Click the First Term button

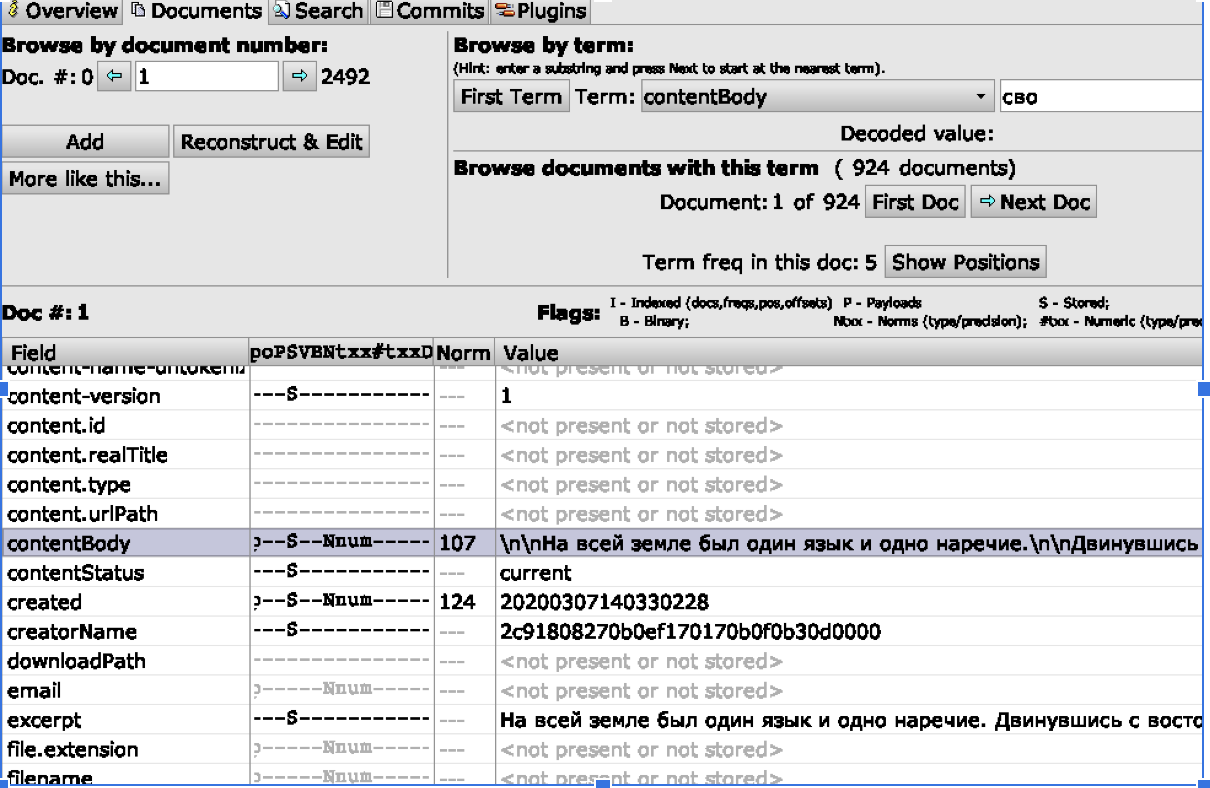coord(512,98)
